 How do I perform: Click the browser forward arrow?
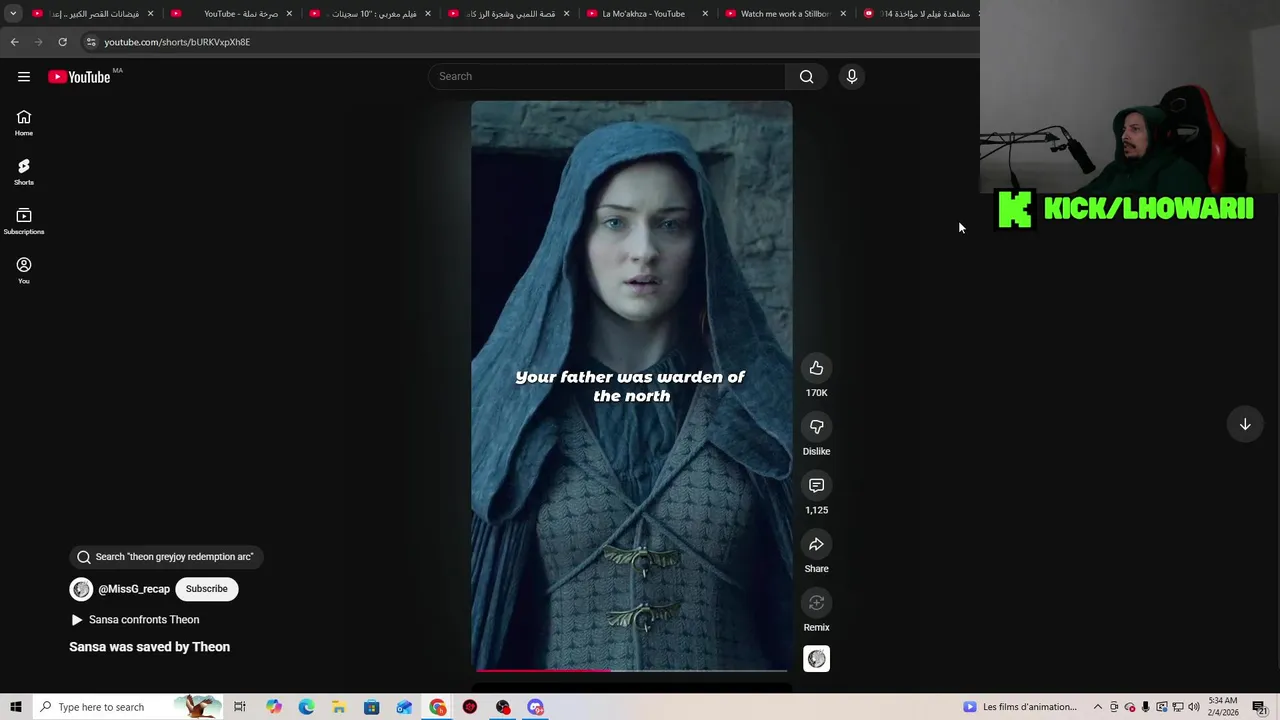tap(38, 42)
